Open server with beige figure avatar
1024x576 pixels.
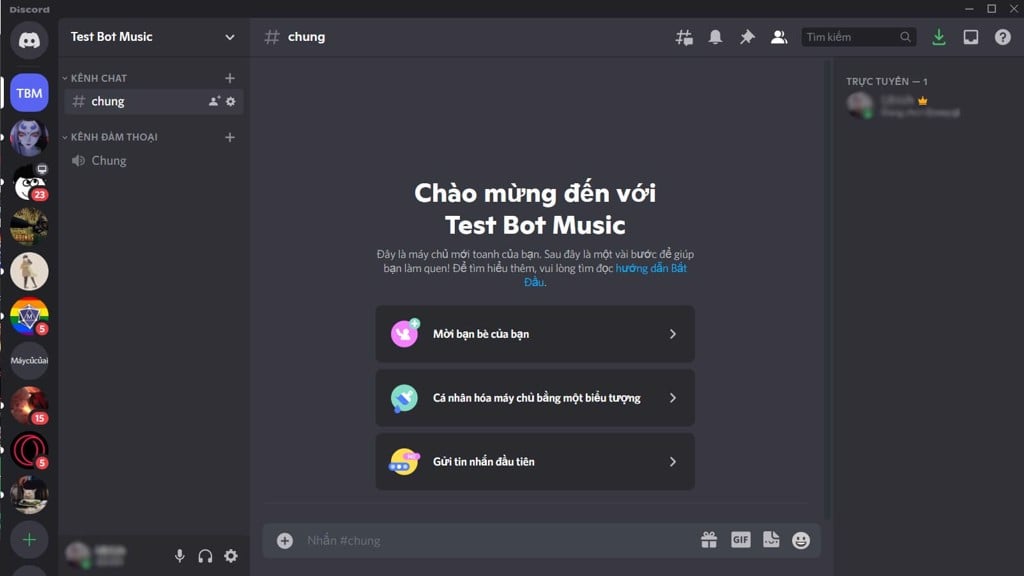pyautogui.click(x=29, y=271)
